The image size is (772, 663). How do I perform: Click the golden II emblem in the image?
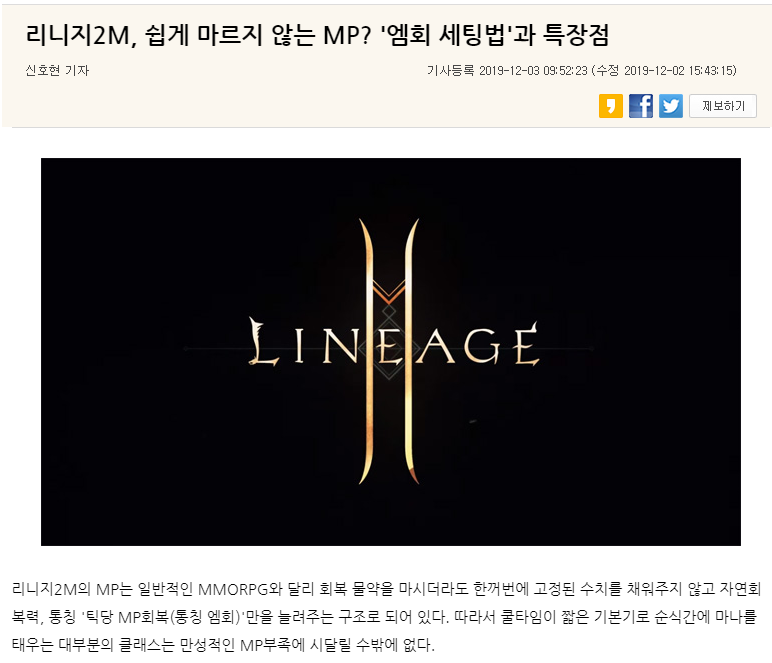click(x=389, y=351)
